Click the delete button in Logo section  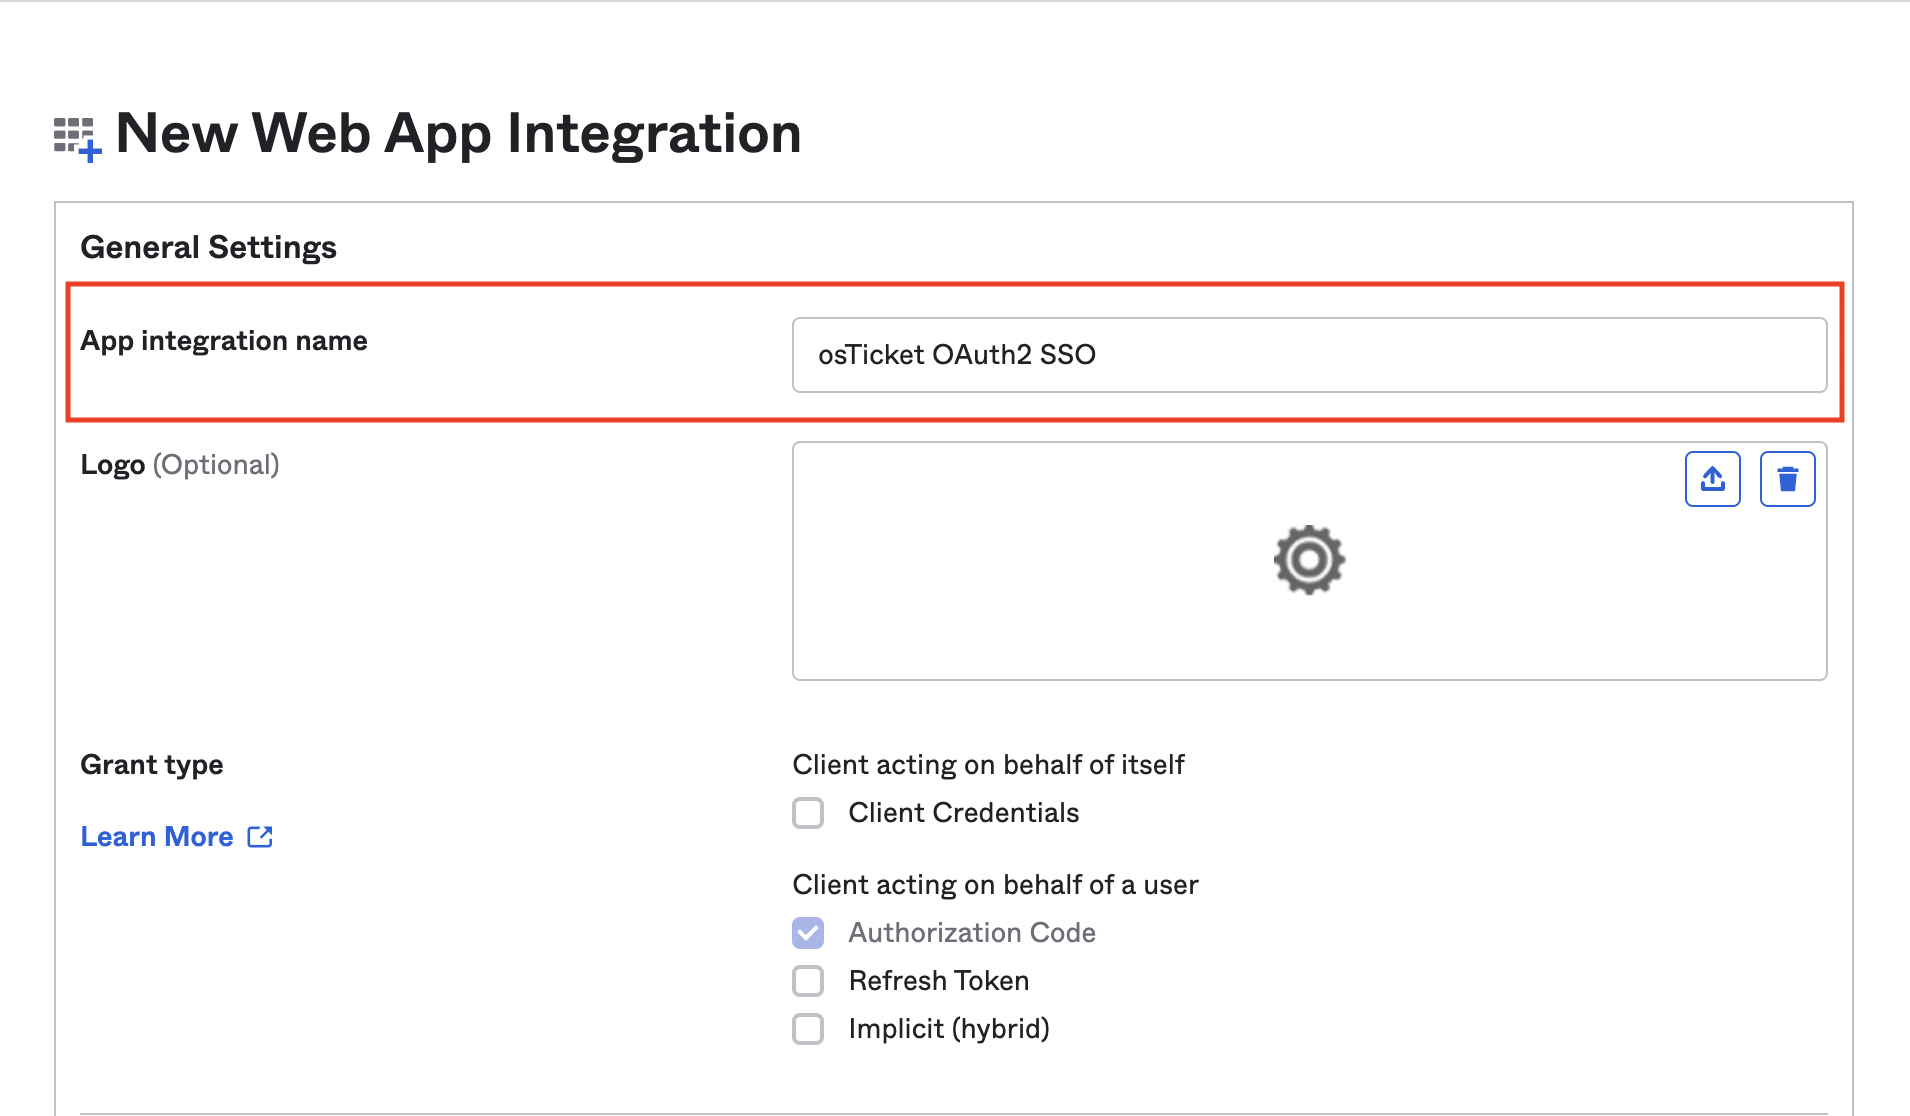pos(1787,479)
